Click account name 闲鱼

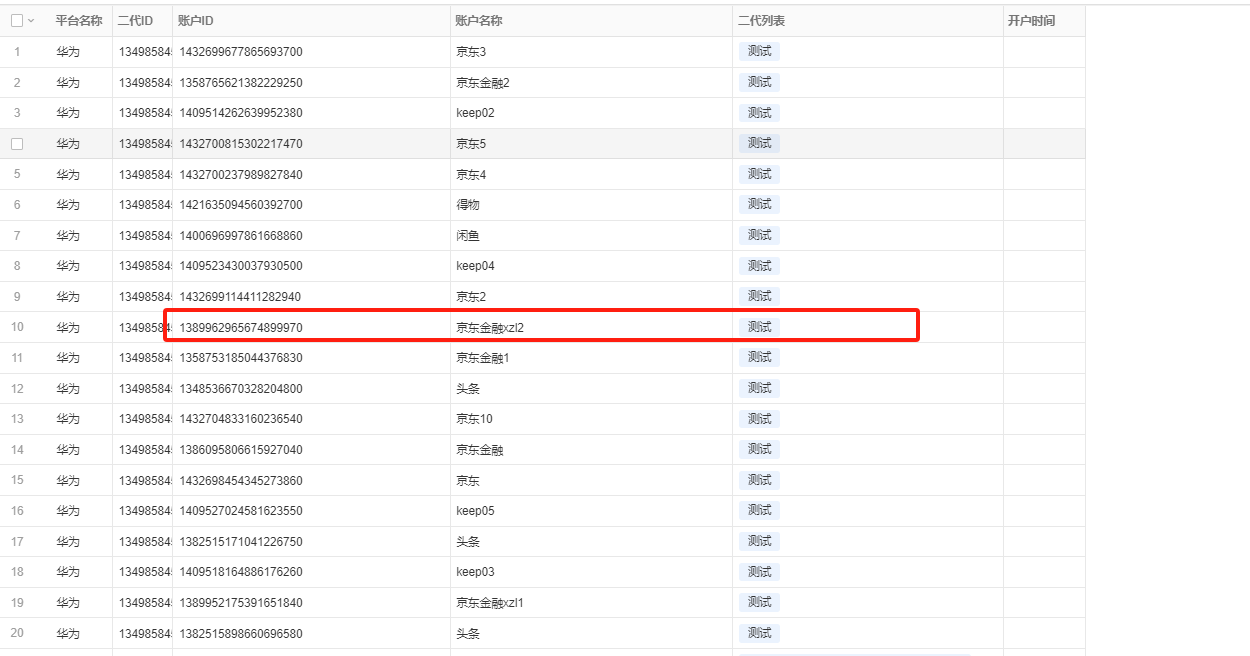468,236
